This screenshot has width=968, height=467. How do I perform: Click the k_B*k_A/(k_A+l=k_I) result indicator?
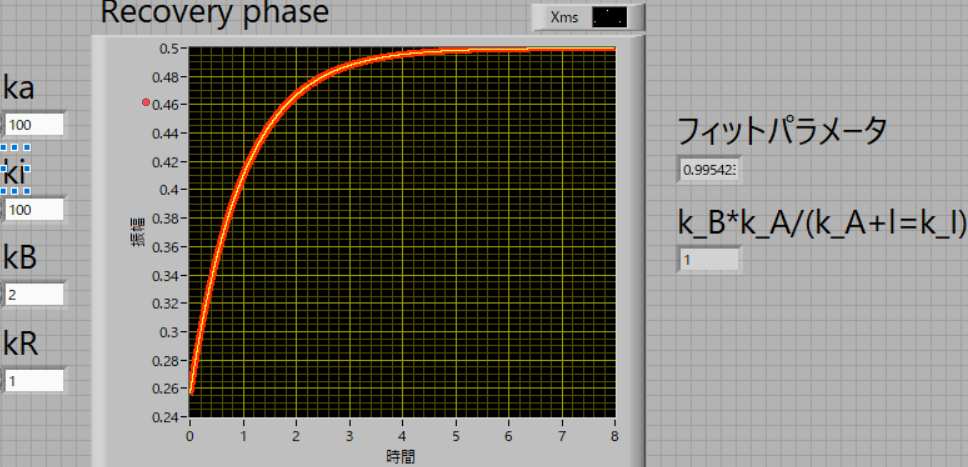(x=709, y=260)
